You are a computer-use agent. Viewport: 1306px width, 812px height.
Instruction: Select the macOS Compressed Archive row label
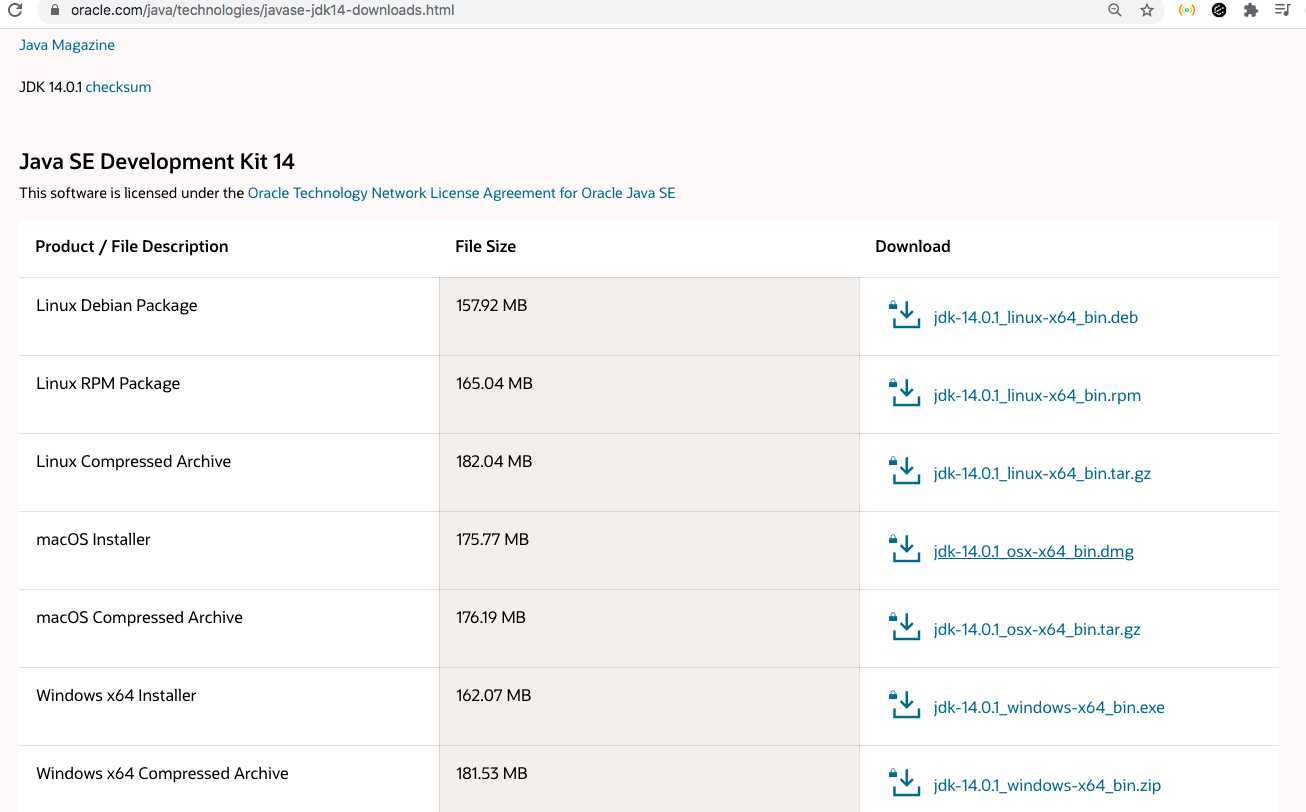tap(139, 617)
